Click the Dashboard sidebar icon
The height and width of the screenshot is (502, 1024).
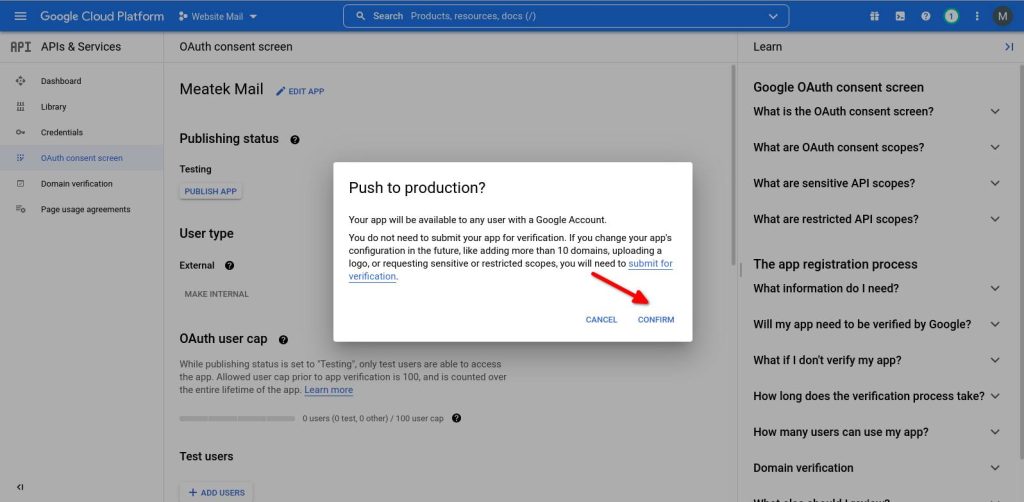[x=20, y=81]
